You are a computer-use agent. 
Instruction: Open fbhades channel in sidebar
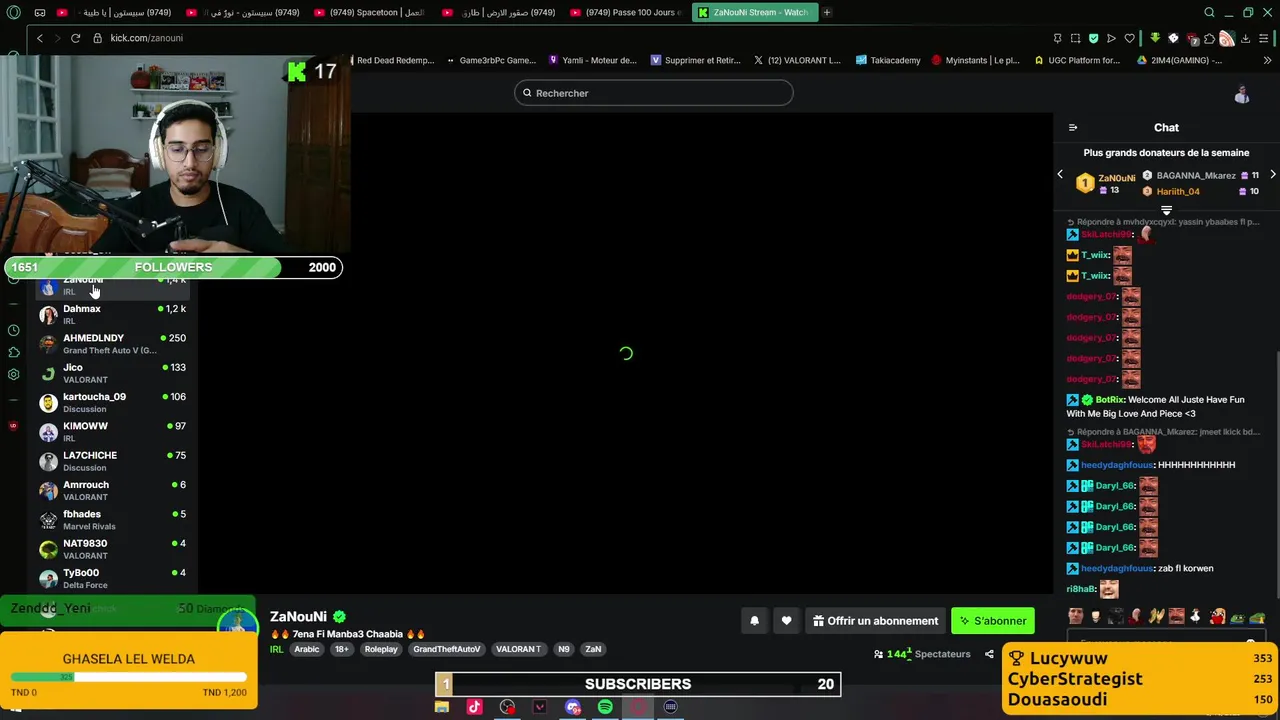coord(113,520)
